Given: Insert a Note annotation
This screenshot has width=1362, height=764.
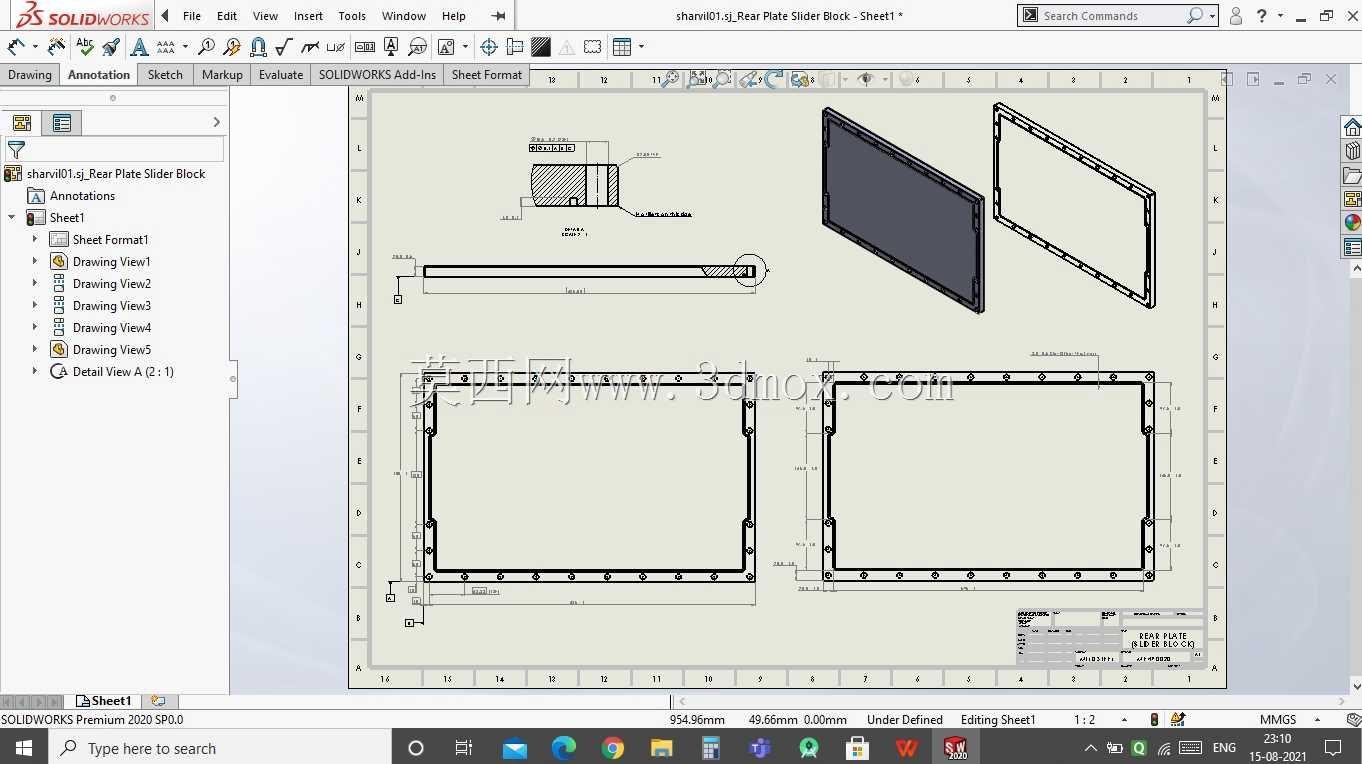Looking at the screenshot, I should click(139, 46).
